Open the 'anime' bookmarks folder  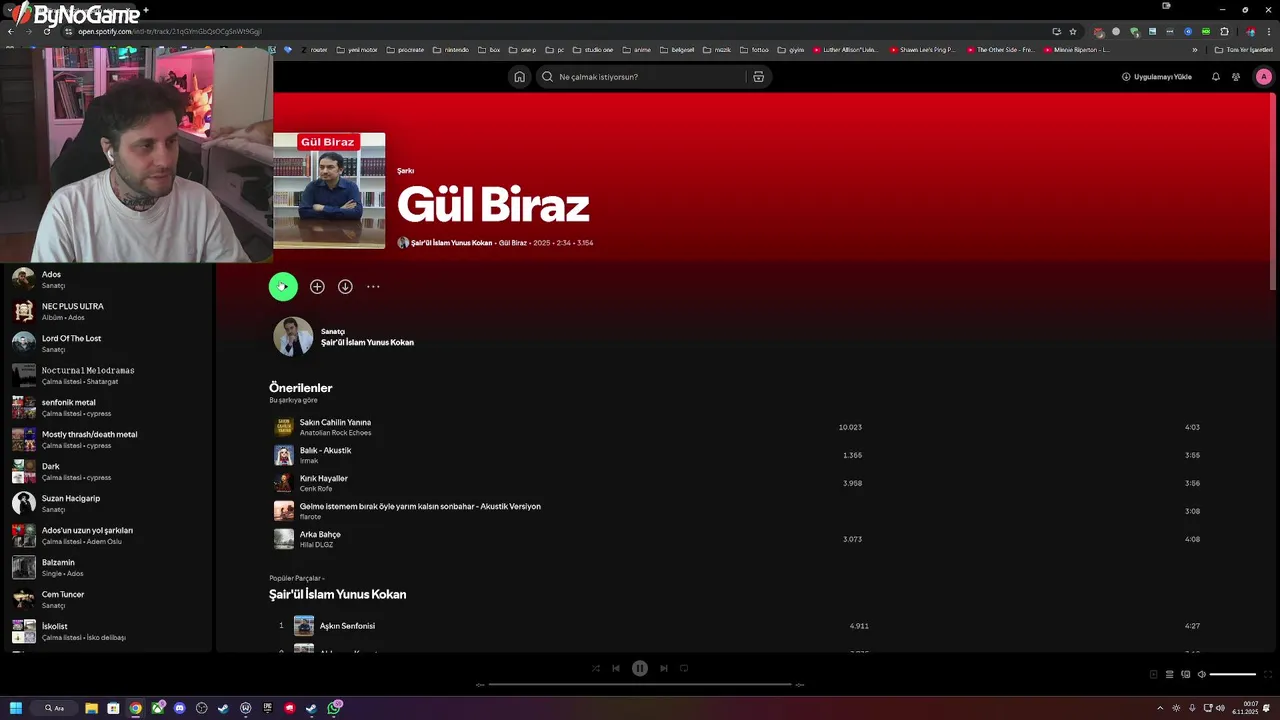click(x=636, y=49)
